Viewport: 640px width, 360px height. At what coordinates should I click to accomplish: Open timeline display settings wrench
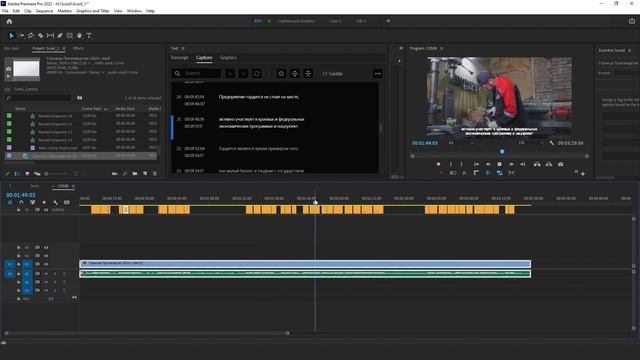[x=56, y=202]
